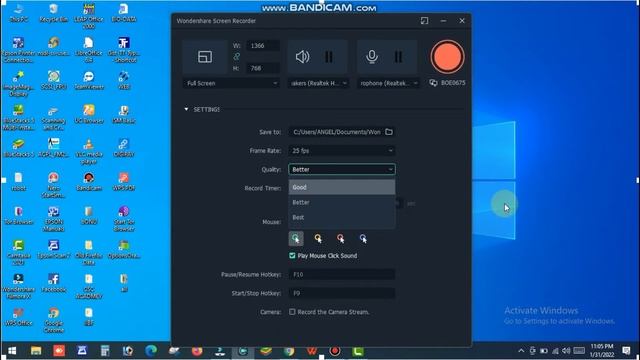The height and width of the screenshot is (360, 640).
Task: Toggle the width-height aspect ratio link
Action: (x=237, y=57)
